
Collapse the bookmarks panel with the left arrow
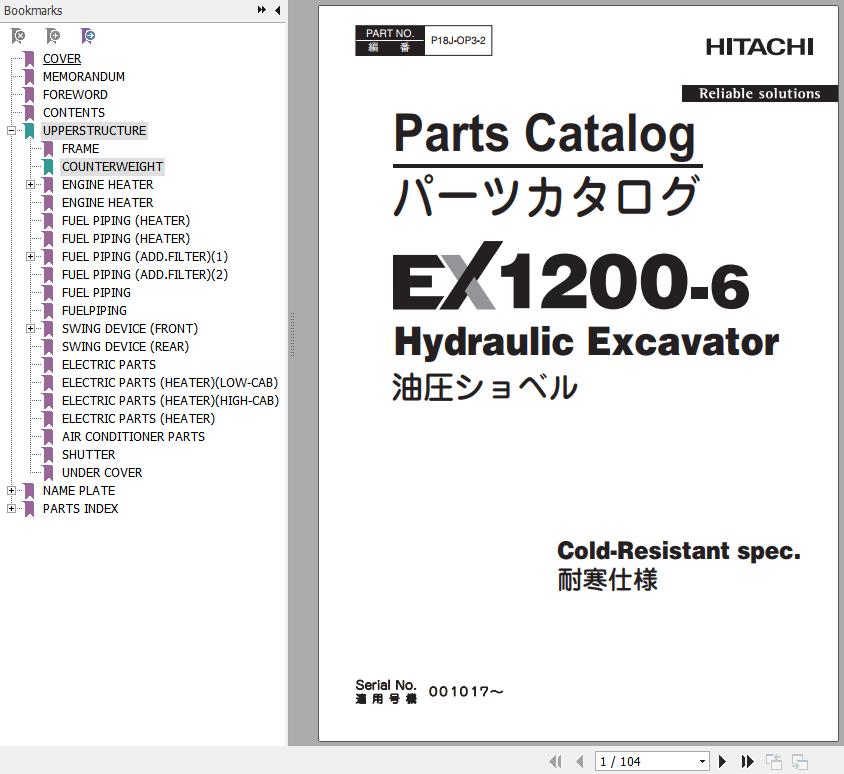tap(277, 10)
